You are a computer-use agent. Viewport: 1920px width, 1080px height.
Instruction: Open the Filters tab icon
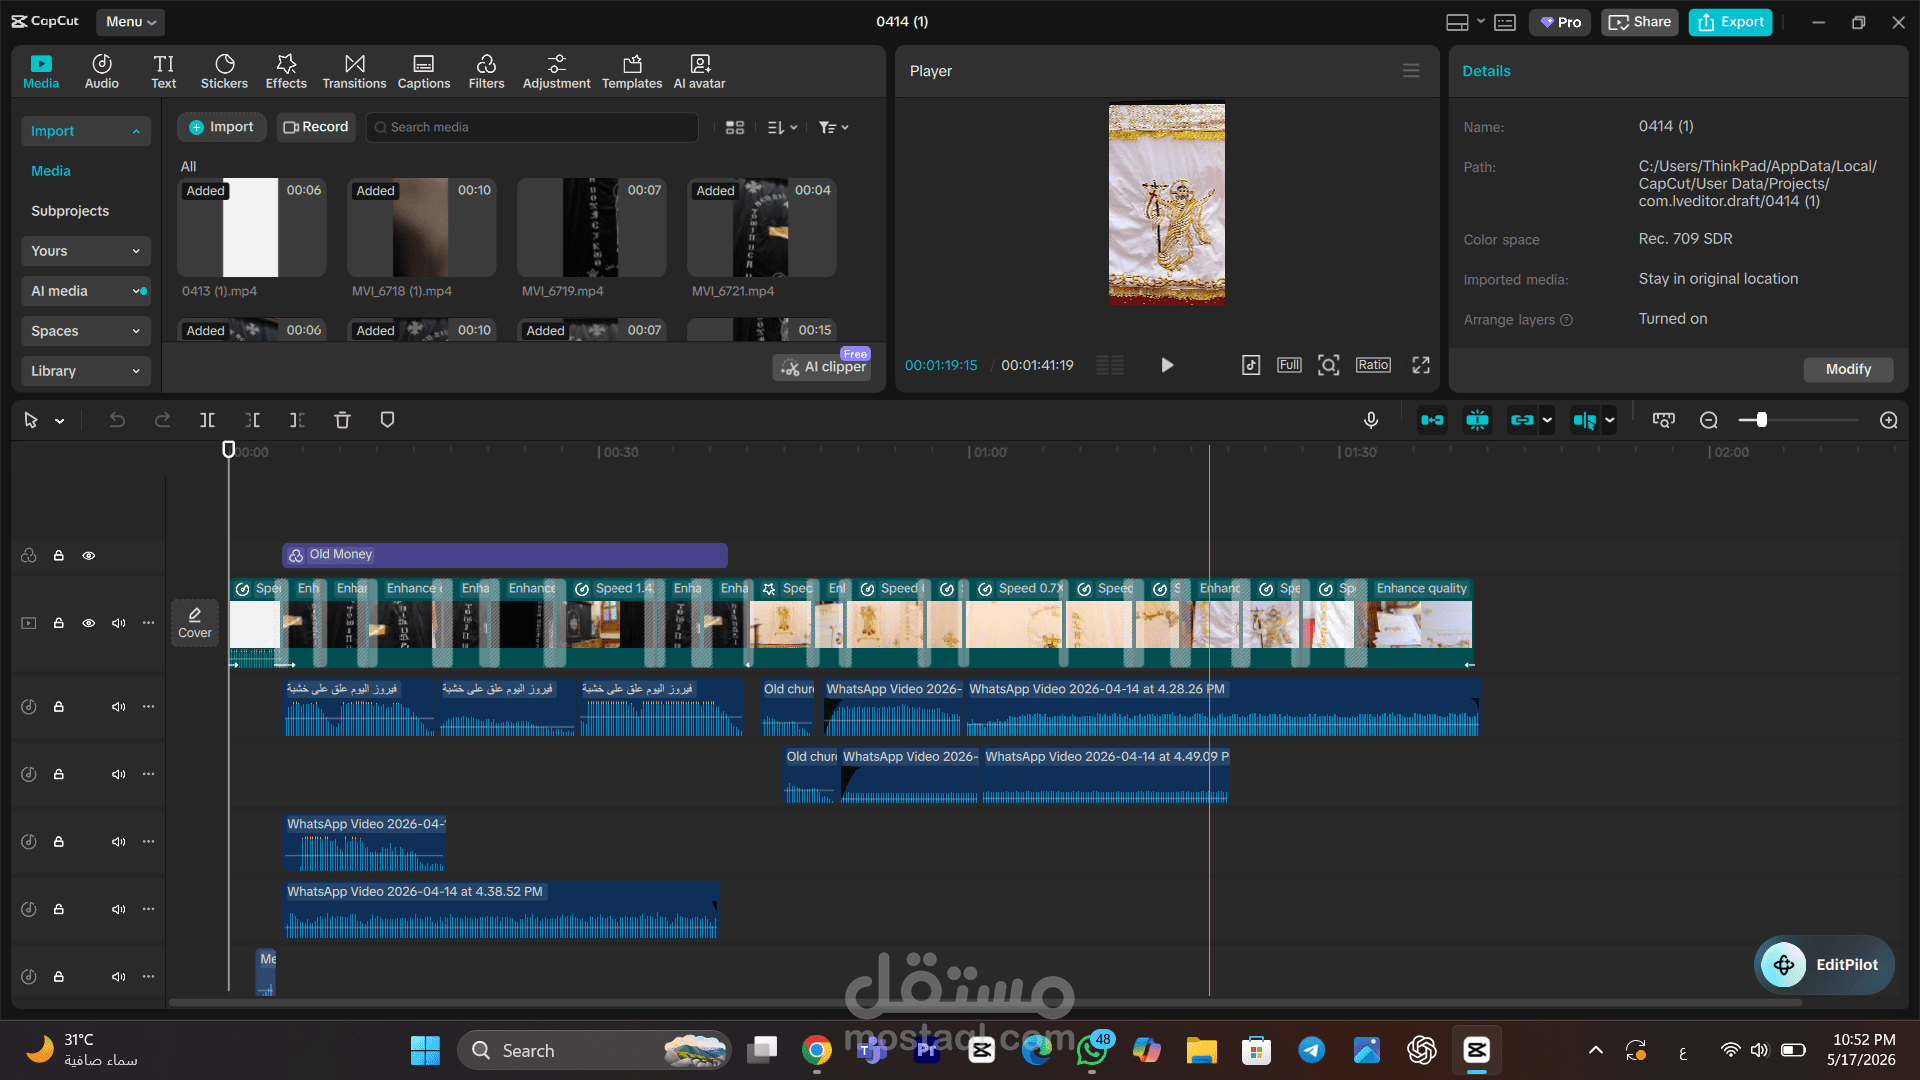coord(486,64)
